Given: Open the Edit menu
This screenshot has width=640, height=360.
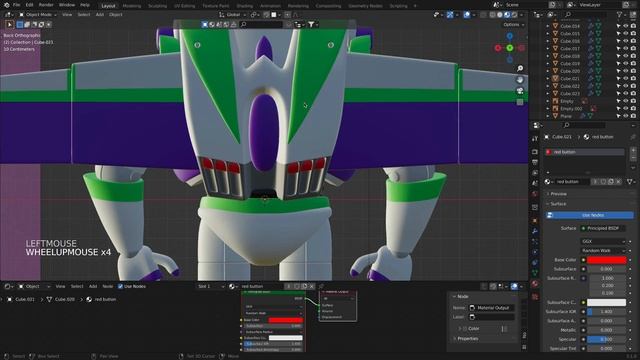Looking at the screenshot, I should (x=29, y=5).
